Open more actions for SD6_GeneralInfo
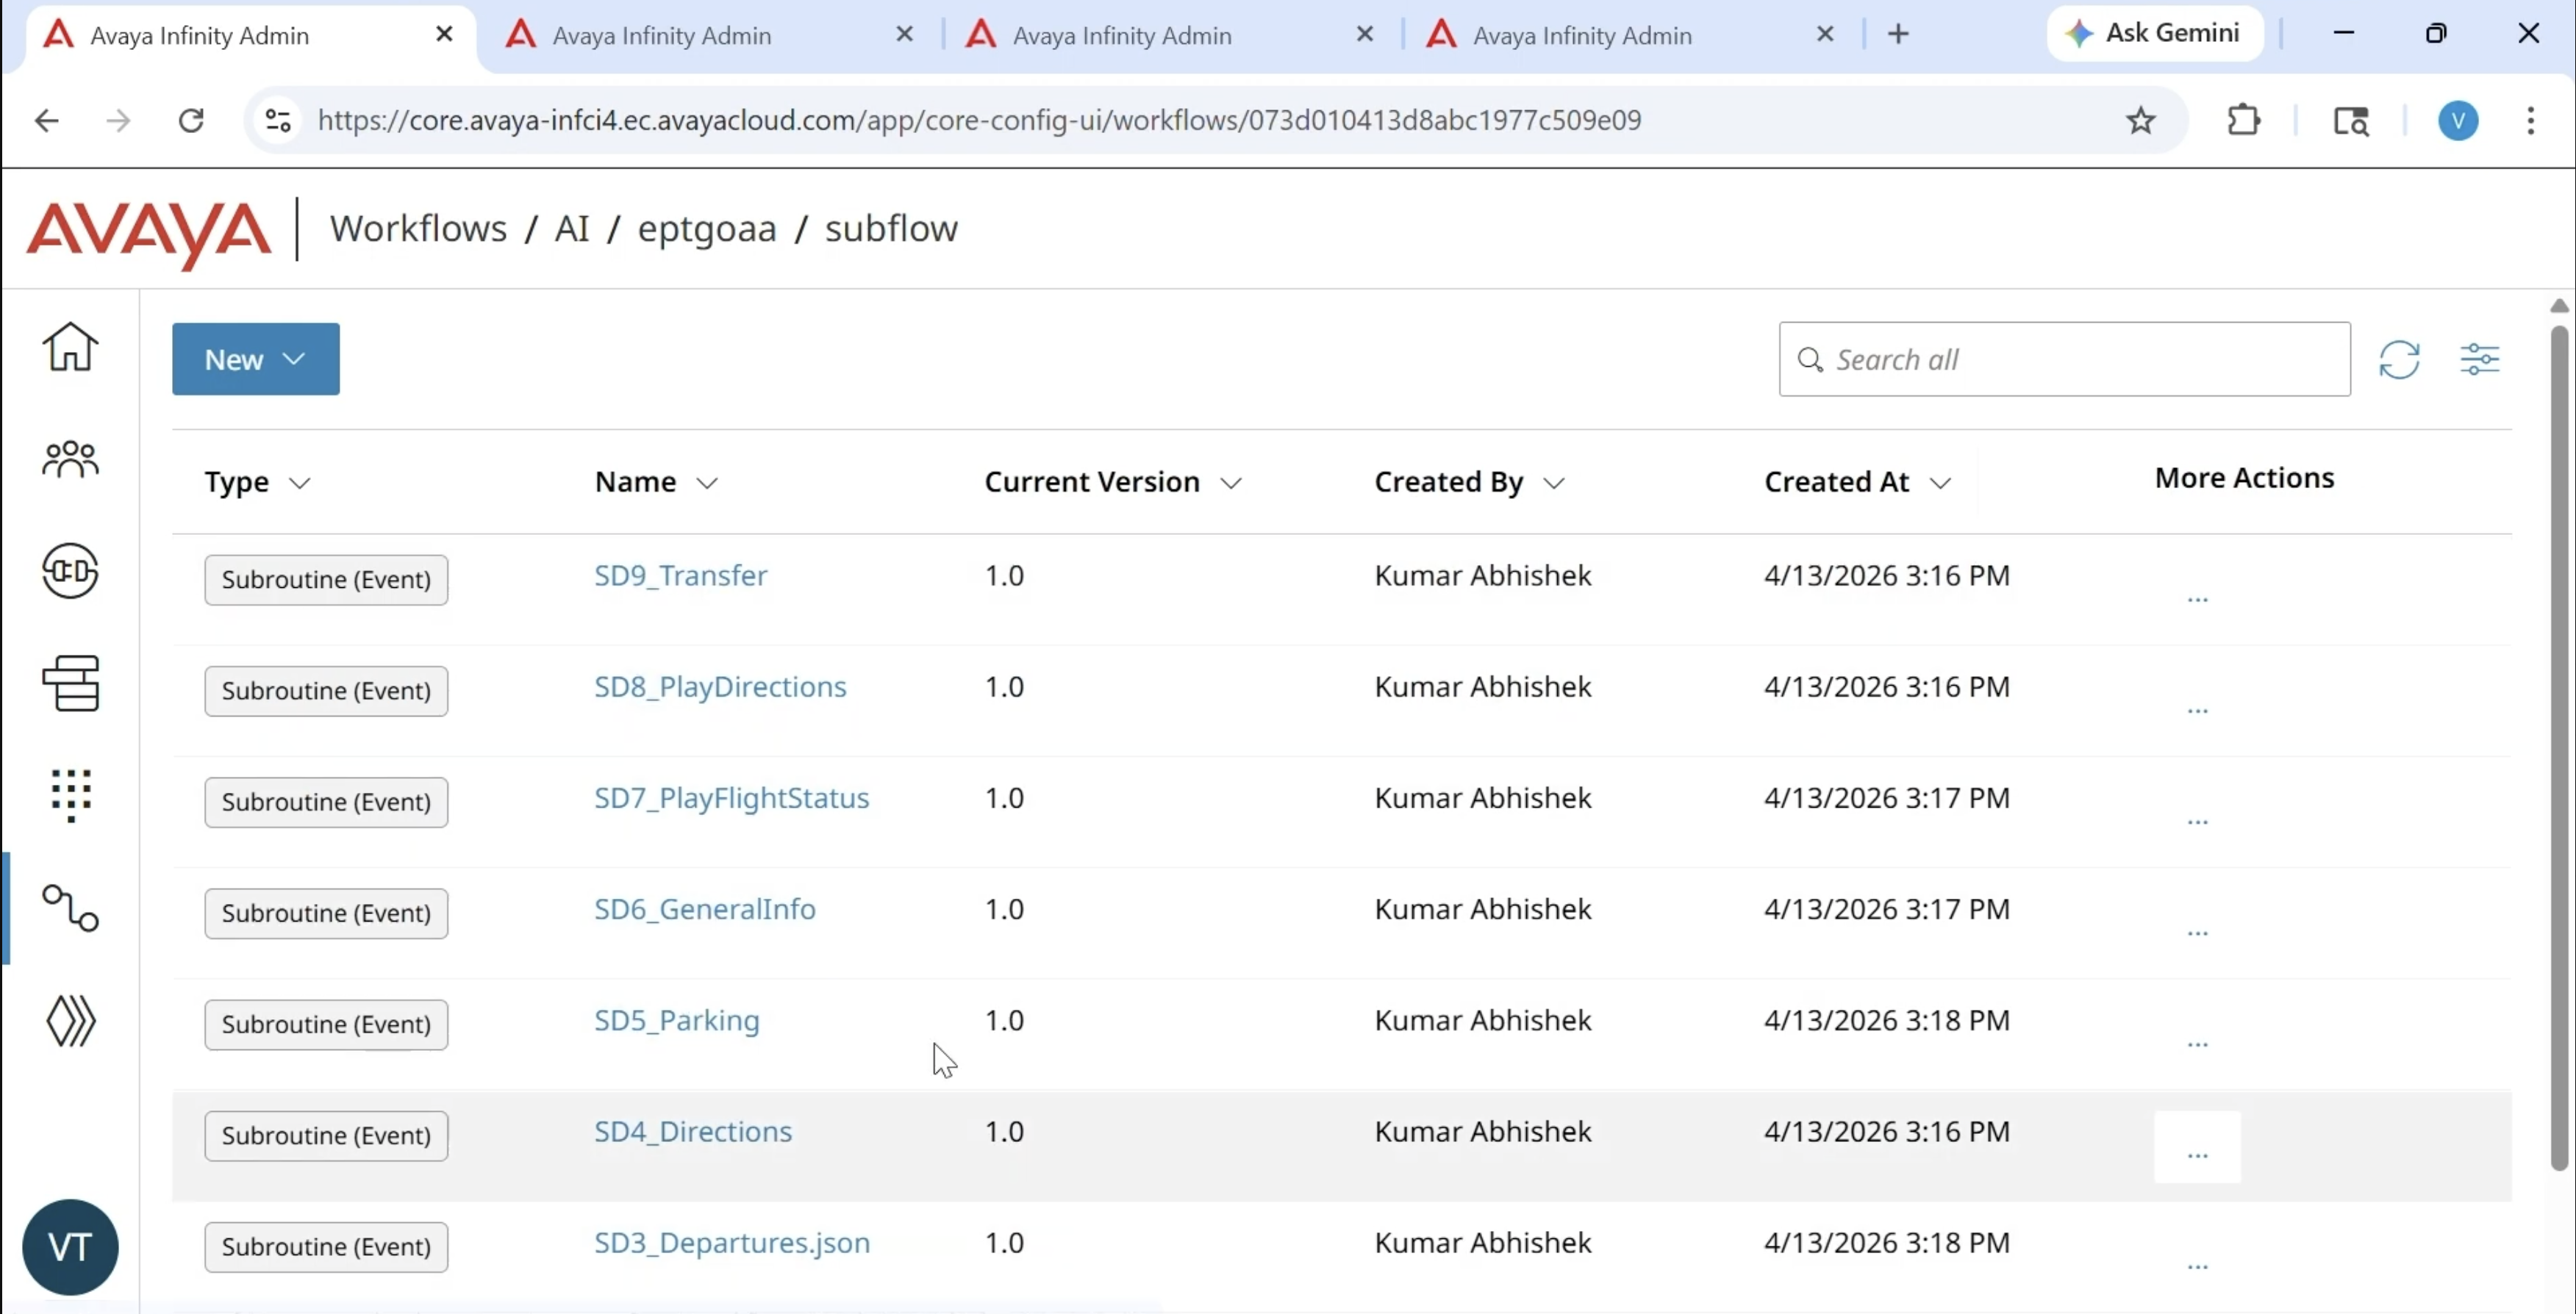 click(x=2197, y=932)
